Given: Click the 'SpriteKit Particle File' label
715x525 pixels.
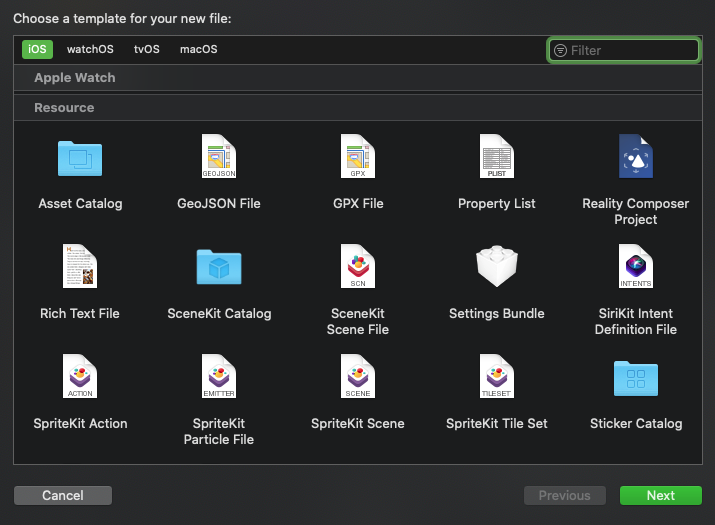Looking at the screenshot, I should tap(219, 431).
